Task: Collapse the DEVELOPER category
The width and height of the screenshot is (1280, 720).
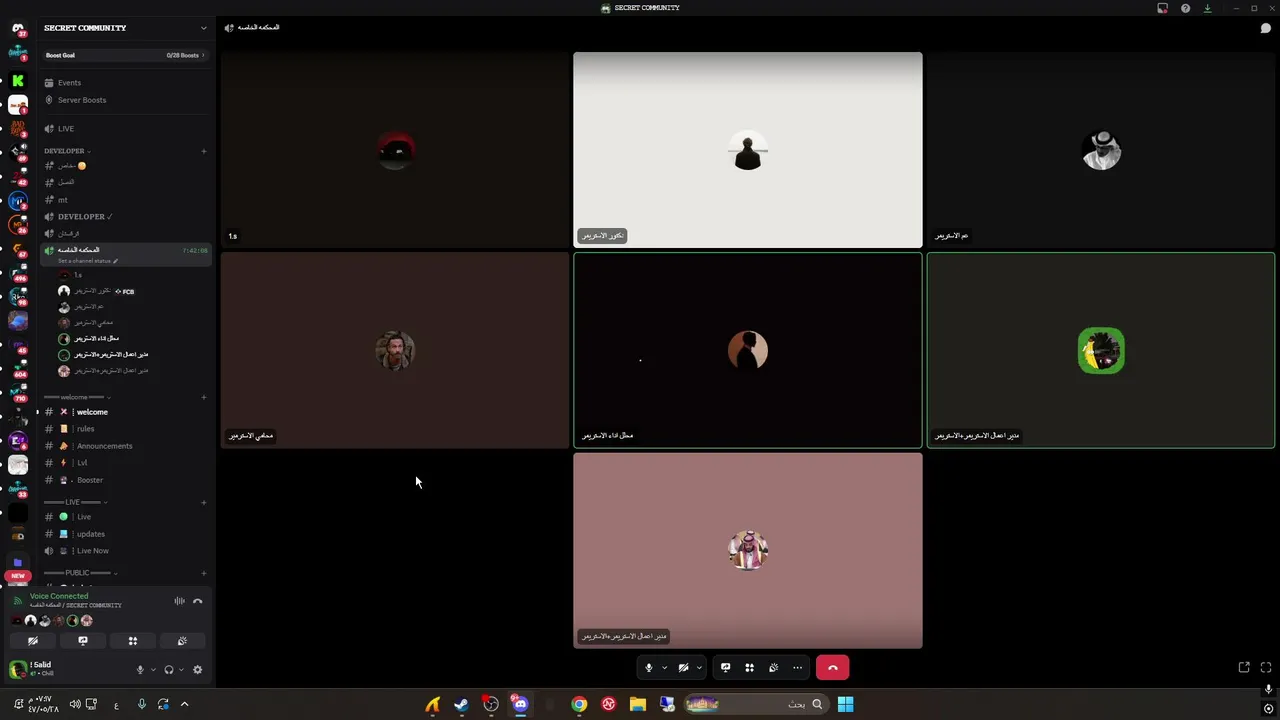Action: click(66, 151)
